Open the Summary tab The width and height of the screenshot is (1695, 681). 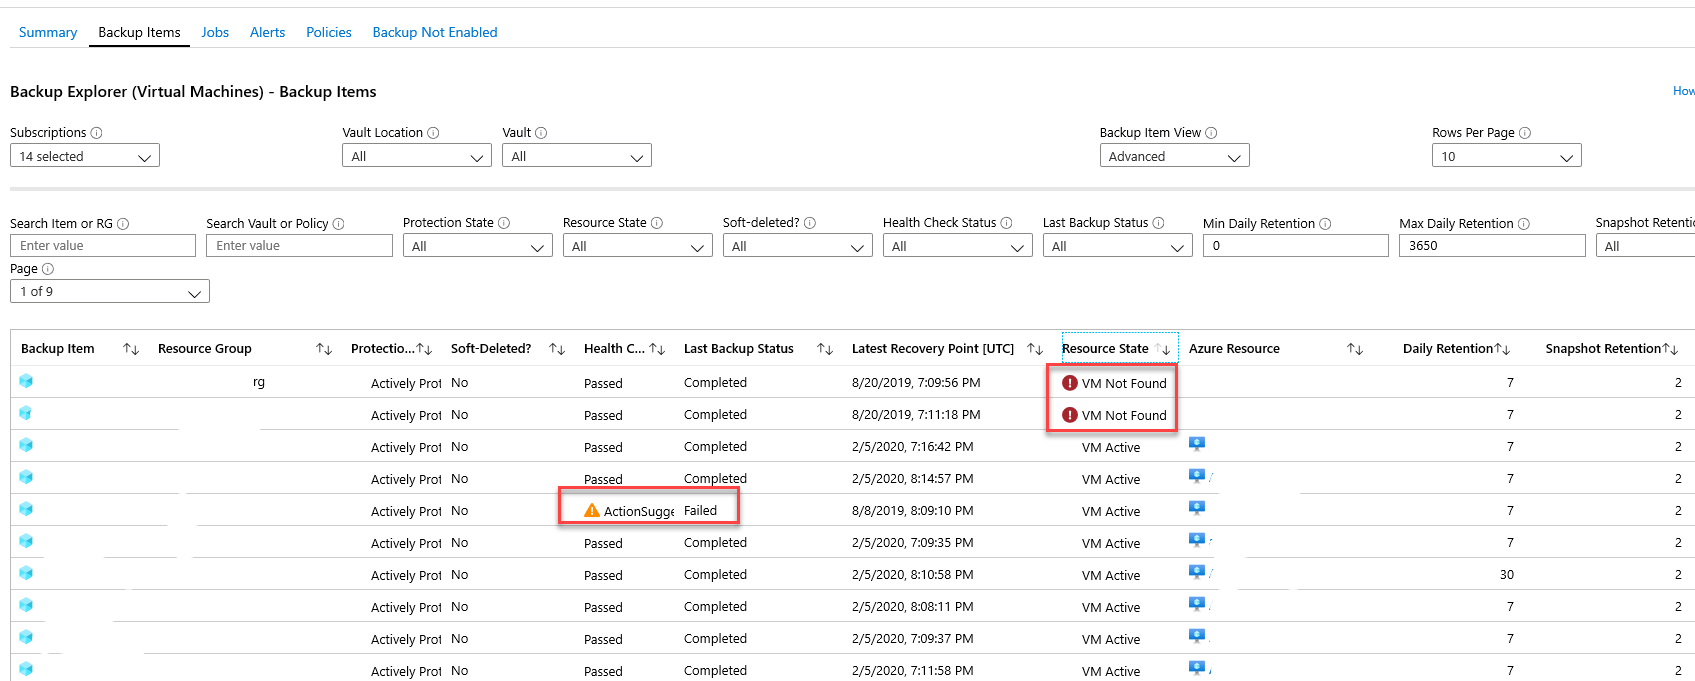48,32
